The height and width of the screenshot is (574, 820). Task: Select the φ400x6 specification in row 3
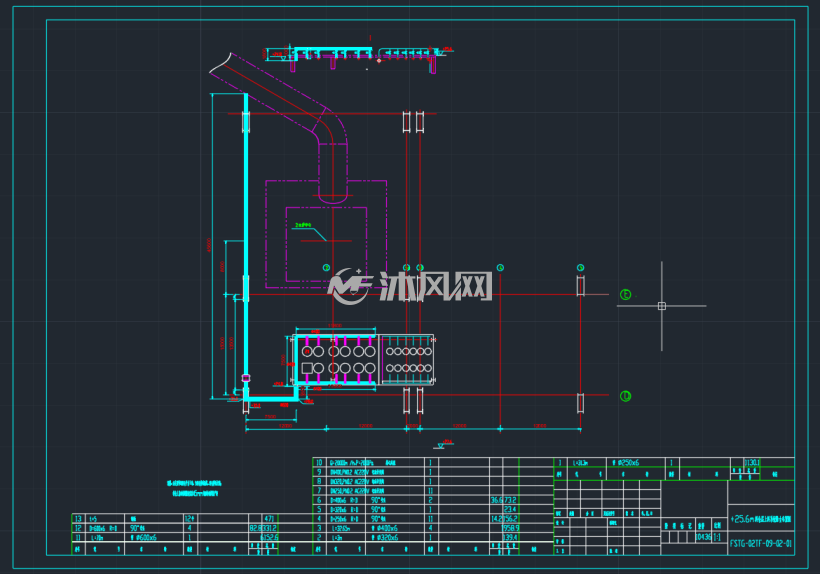pyautogui.click(x=384, y=528)
